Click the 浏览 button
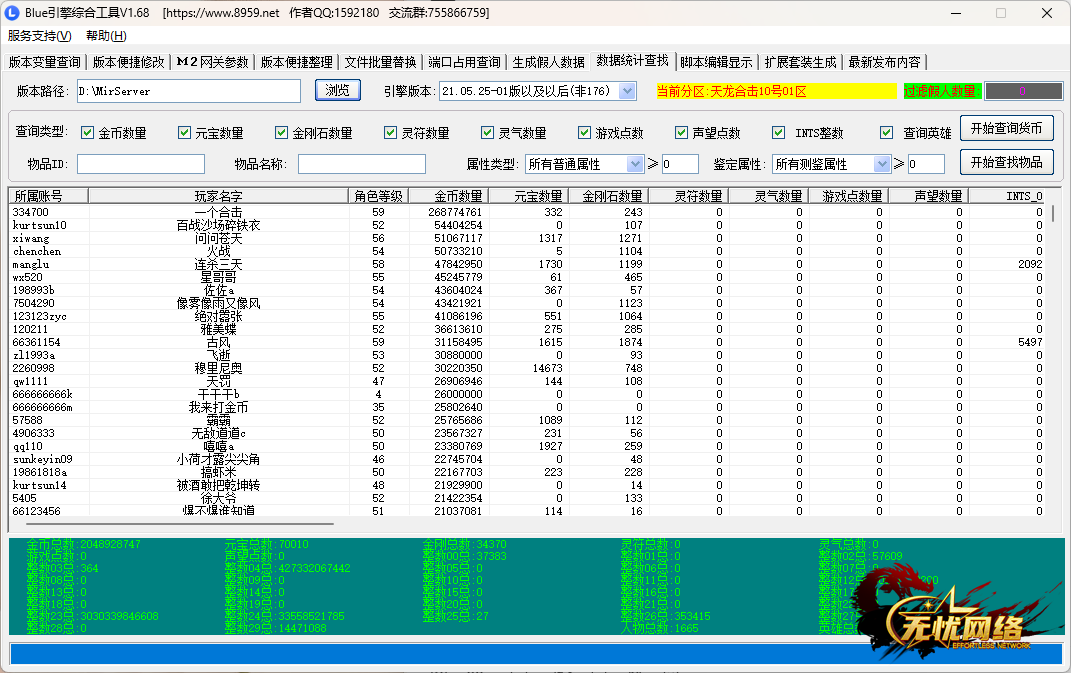Image resolution: width=1071 pixels, height=673 pixels. [x=337, y=90]
